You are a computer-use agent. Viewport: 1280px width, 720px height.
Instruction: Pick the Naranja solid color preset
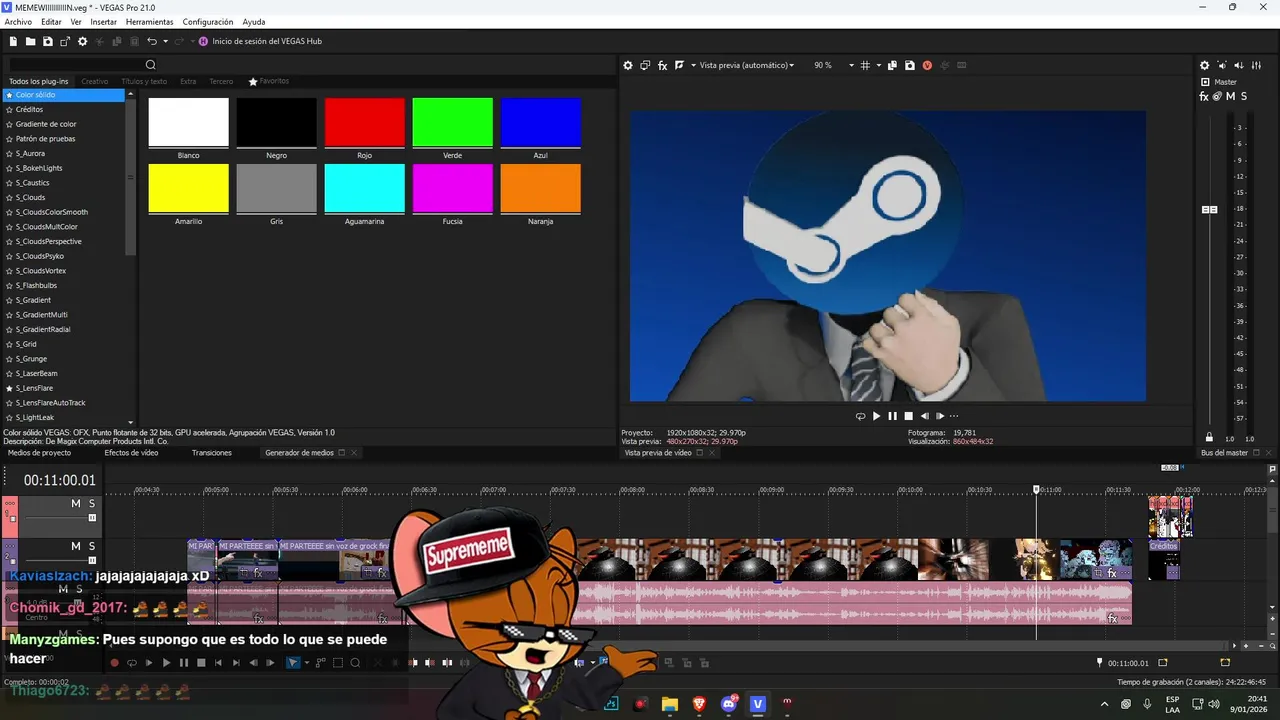(541, 188)
